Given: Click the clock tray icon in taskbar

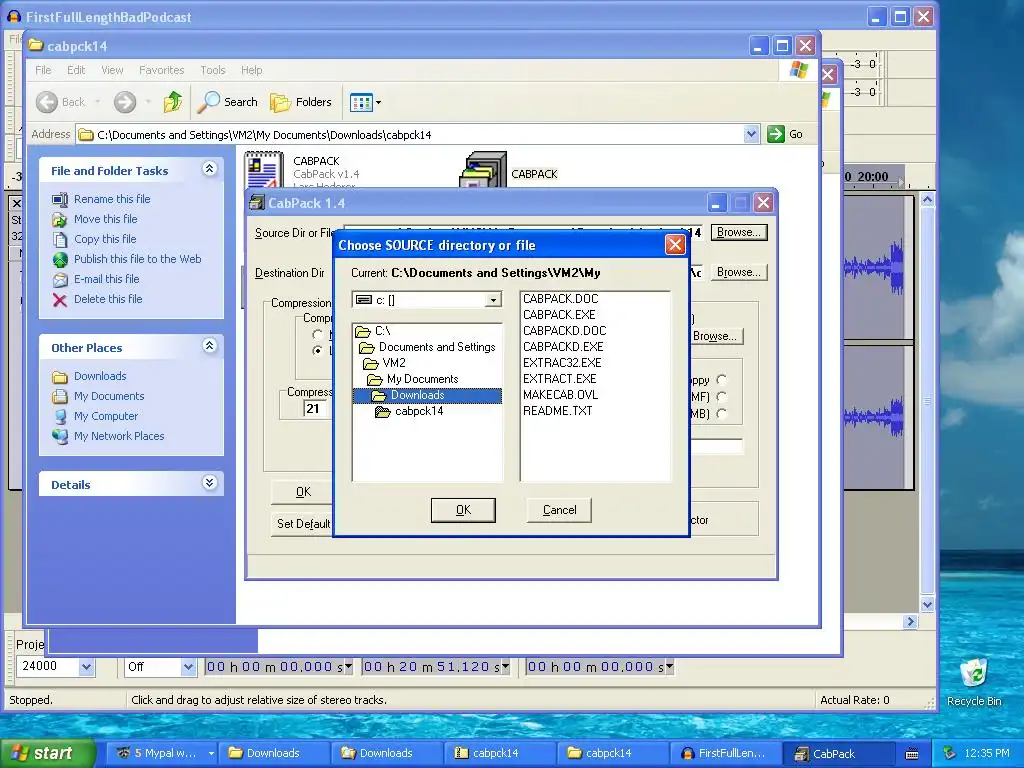Looking at the screenshot, I should pyautogui.click(x=986, y=753).
